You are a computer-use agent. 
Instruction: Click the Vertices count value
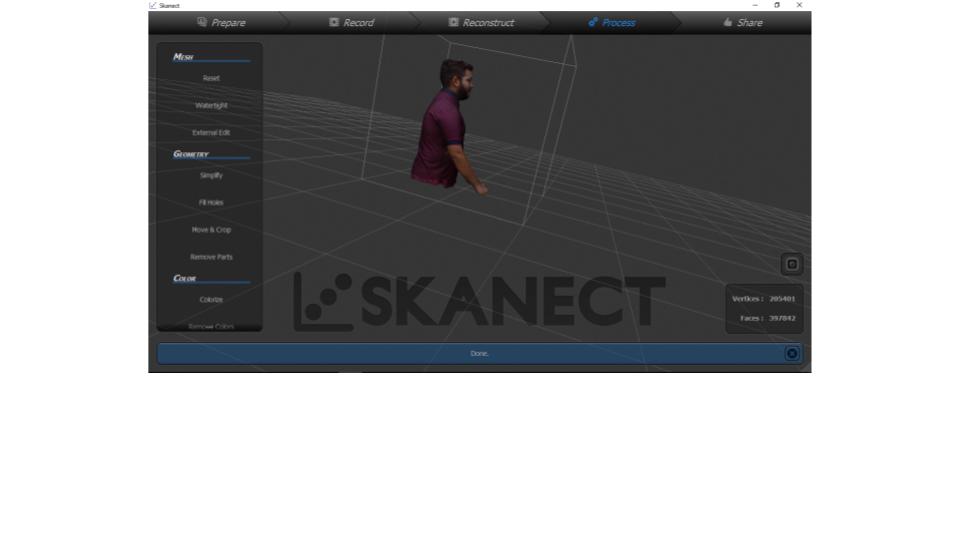tap(782, 299)
